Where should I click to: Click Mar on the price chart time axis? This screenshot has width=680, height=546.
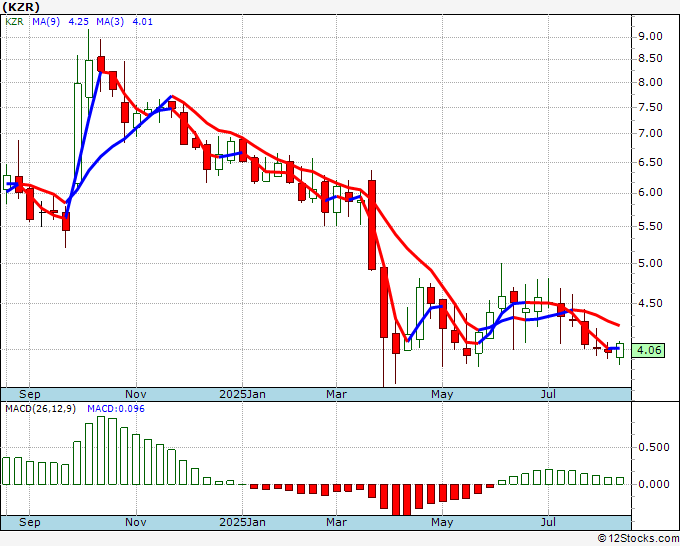click(x=337, y=394)
